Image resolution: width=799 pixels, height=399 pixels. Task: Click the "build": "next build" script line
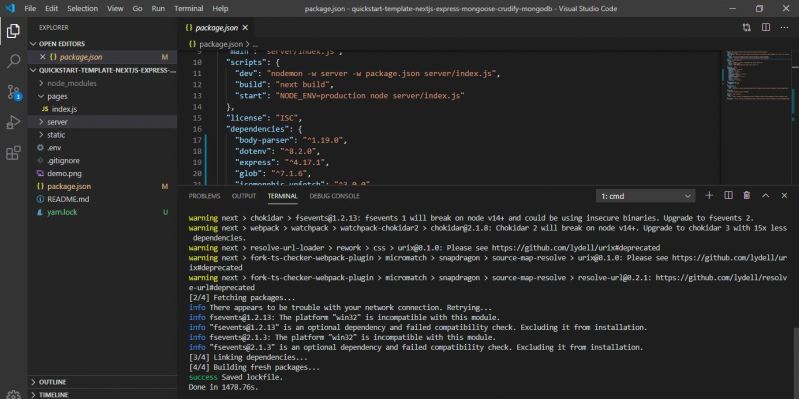(284, 85)
